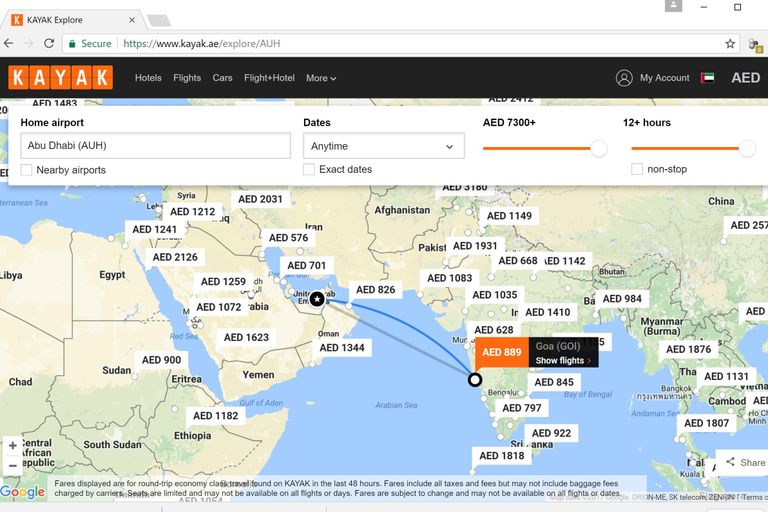Zoom in the map with plus button
This screenshot has height=512, width=768.
point(12,446)
